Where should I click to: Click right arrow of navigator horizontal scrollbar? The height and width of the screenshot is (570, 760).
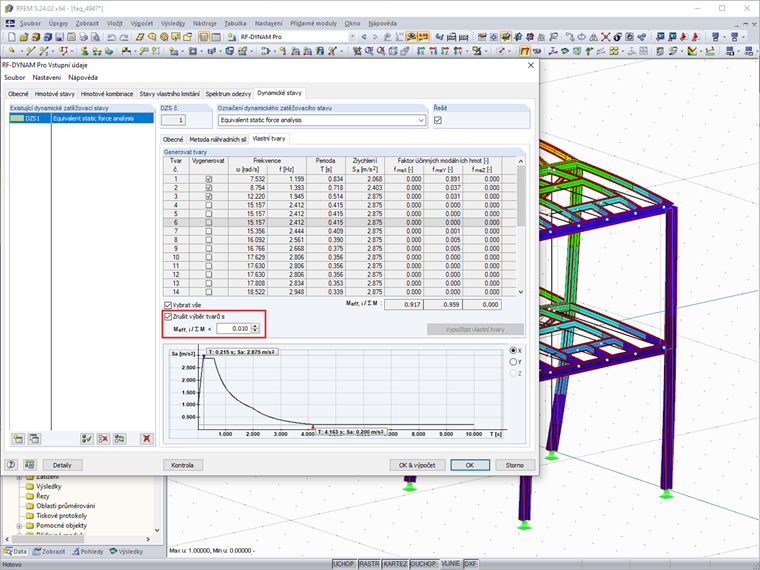tap(148, 539)
